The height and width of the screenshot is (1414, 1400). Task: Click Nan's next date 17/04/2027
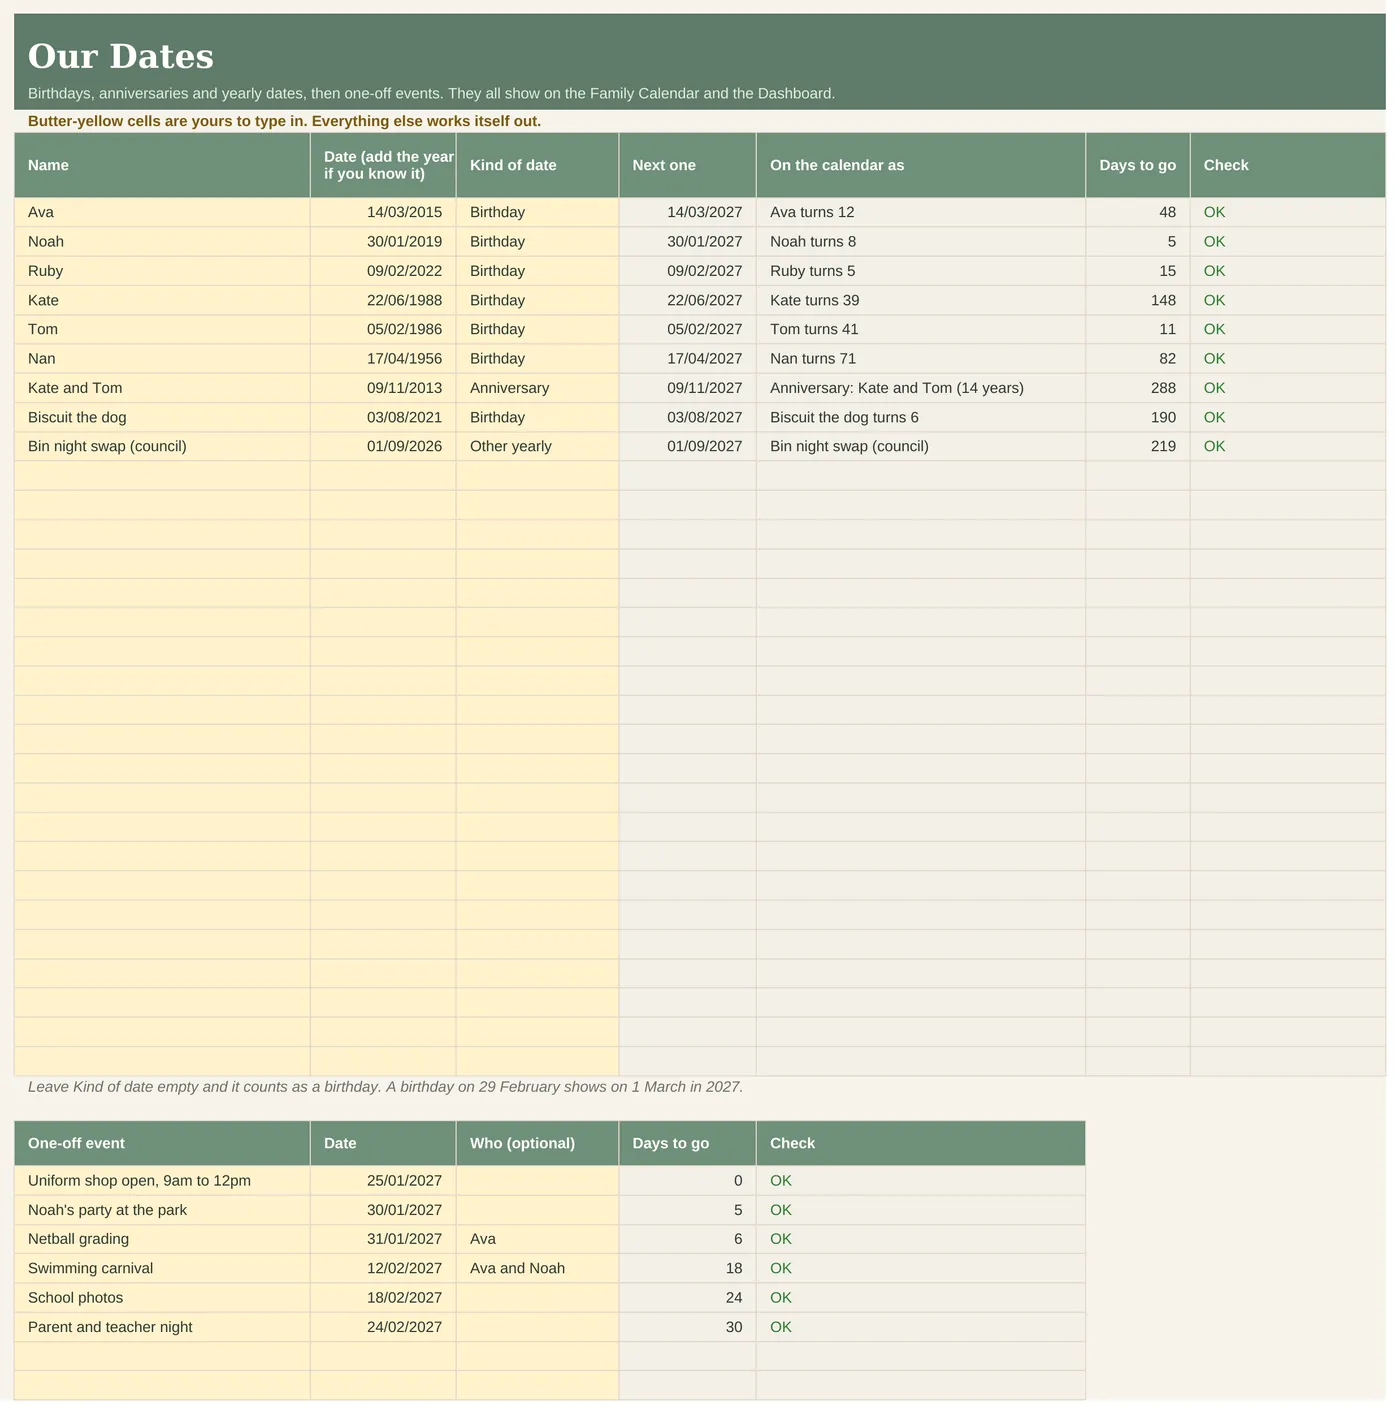tap(688, 360)
